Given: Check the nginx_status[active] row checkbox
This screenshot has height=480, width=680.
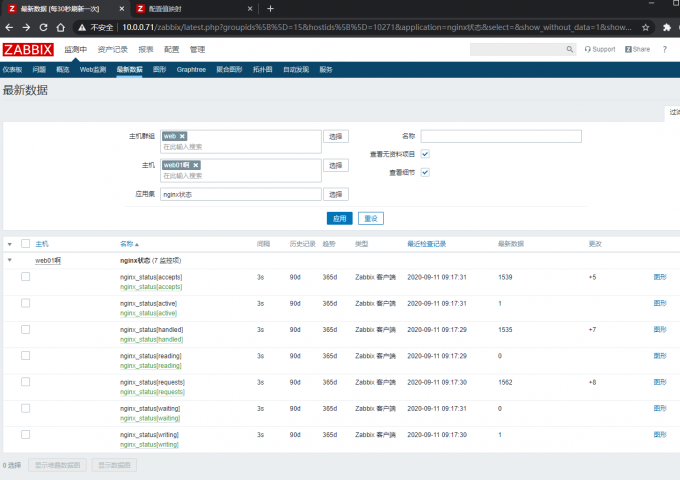Looking at the screenshot, I should click(x=26, y=303).
